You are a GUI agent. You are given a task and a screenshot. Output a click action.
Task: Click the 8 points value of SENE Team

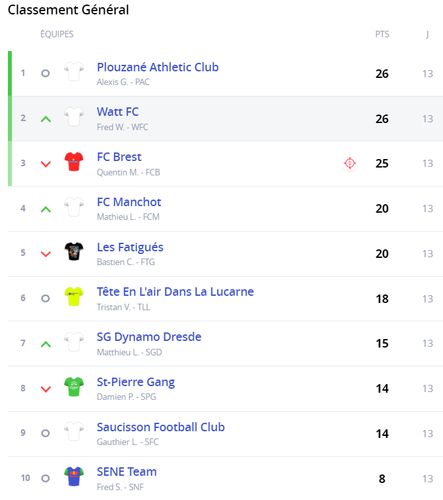382,479
